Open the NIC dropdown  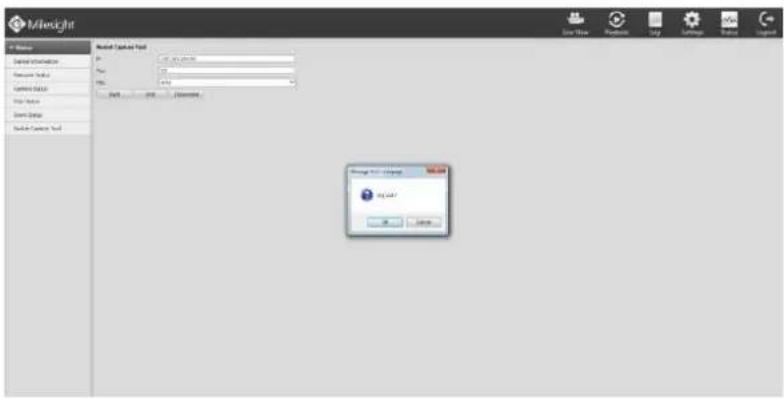click(x=226, y=83)
